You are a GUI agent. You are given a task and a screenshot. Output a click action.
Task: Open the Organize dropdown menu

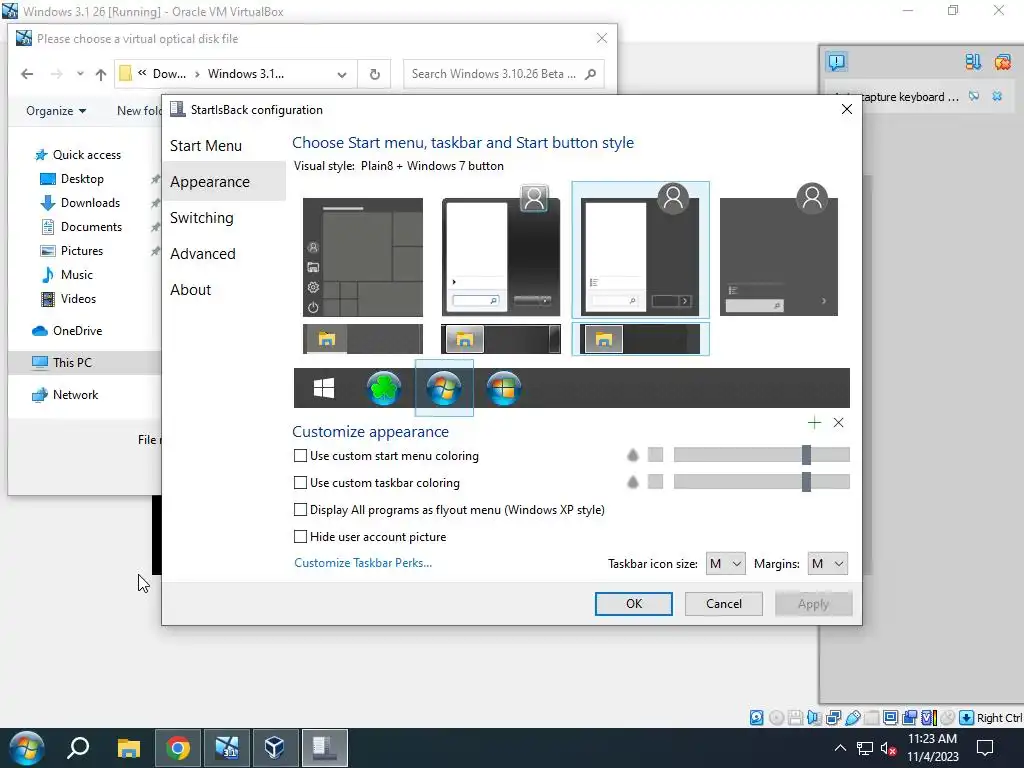tap(56, 110)
